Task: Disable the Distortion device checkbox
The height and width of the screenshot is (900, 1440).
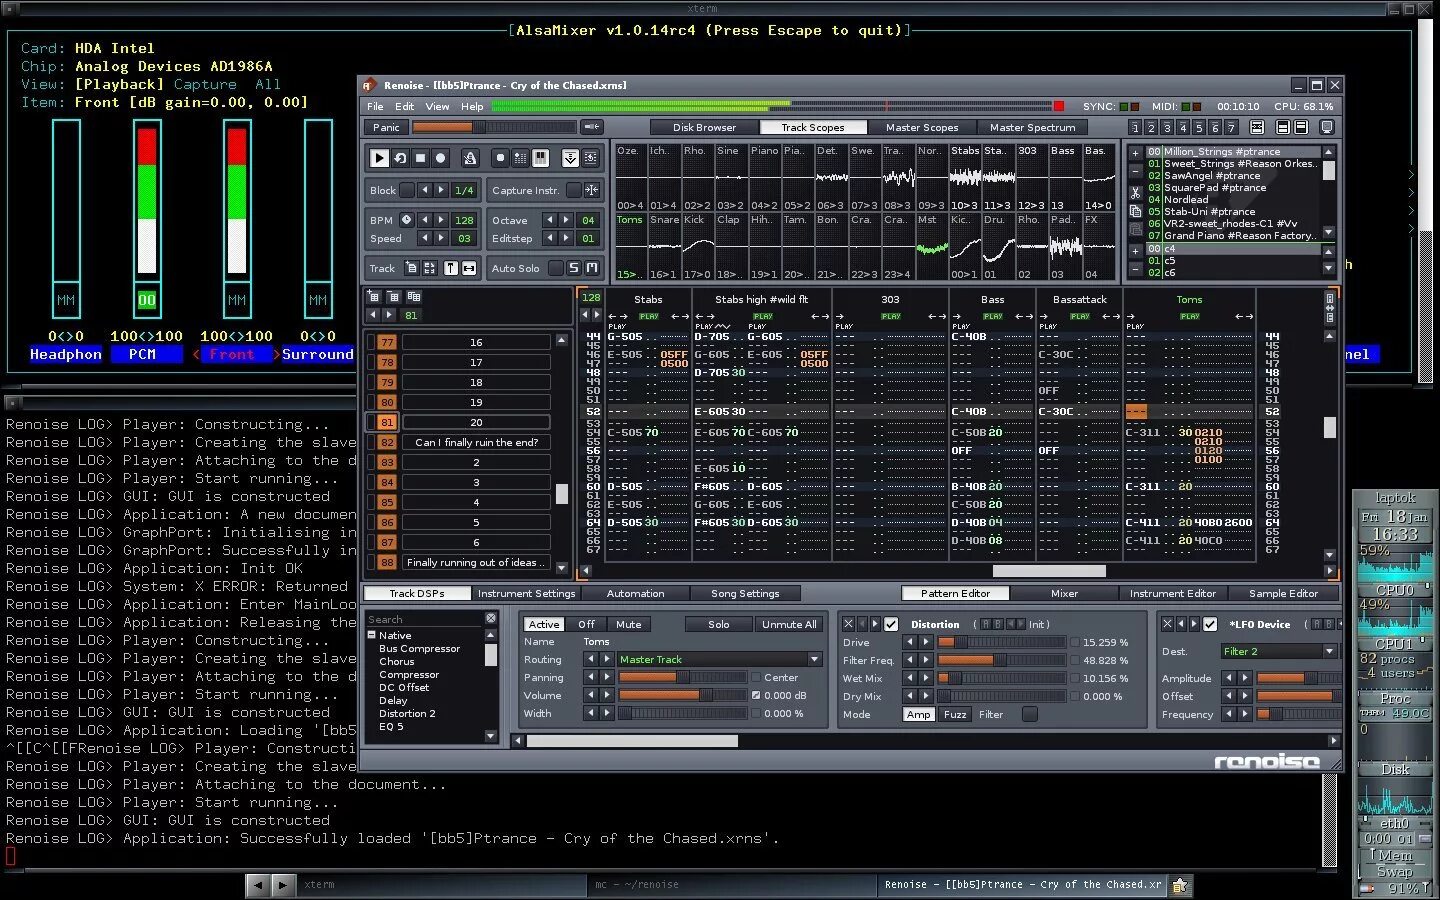Action: 891,624
